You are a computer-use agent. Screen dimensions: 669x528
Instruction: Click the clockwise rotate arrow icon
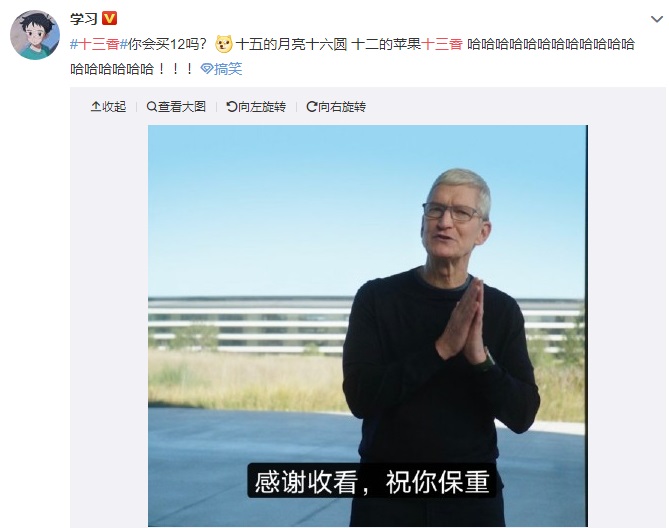pos(312,107)
